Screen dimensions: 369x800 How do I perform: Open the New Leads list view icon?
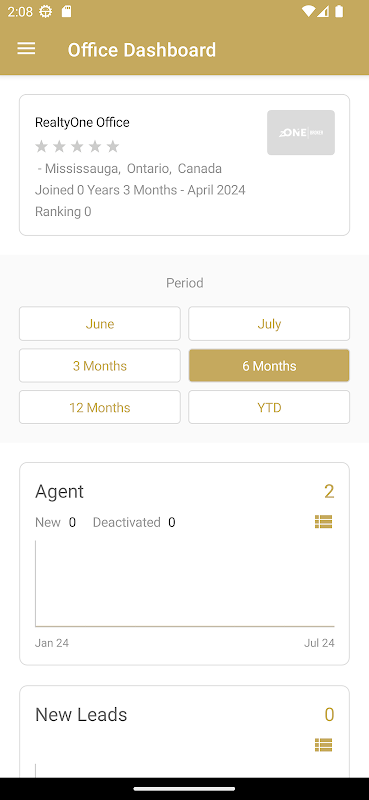click(324, 745)
